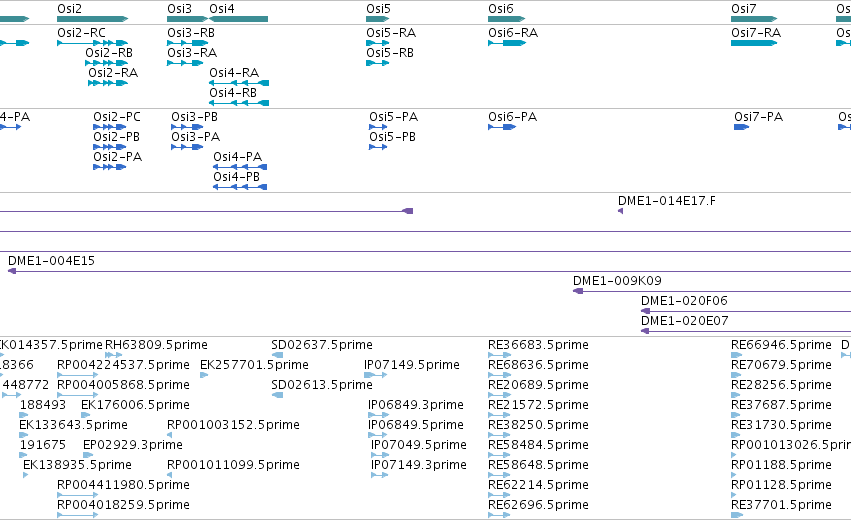
Task: Open BAC clone DME1-009K09 label
Action: tap(617, 281)
